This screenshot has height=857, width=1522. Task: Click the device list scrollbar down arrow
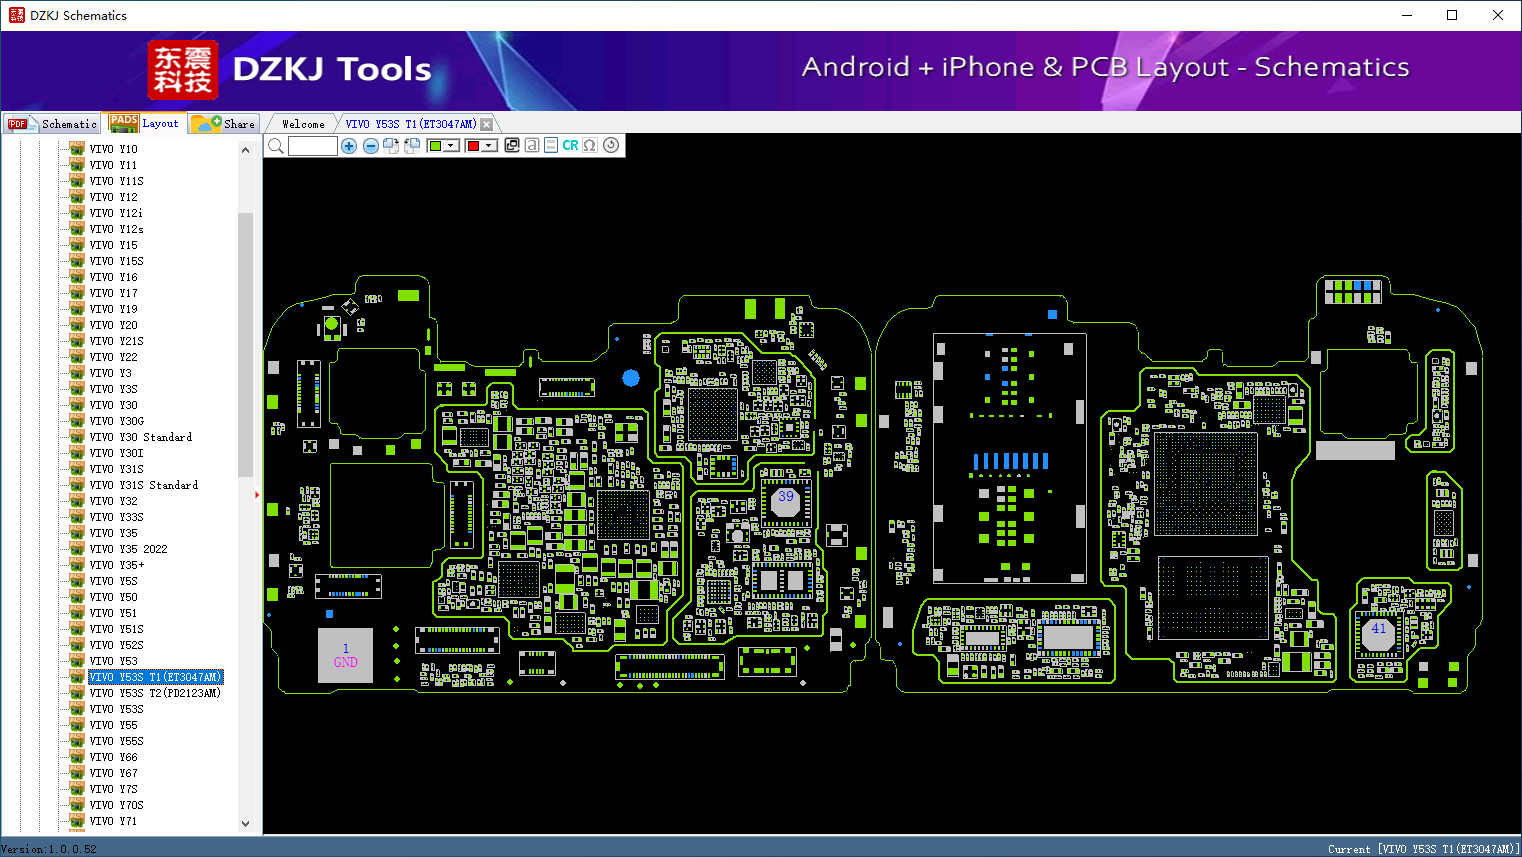pyautogui.click(x=245, y=824)
